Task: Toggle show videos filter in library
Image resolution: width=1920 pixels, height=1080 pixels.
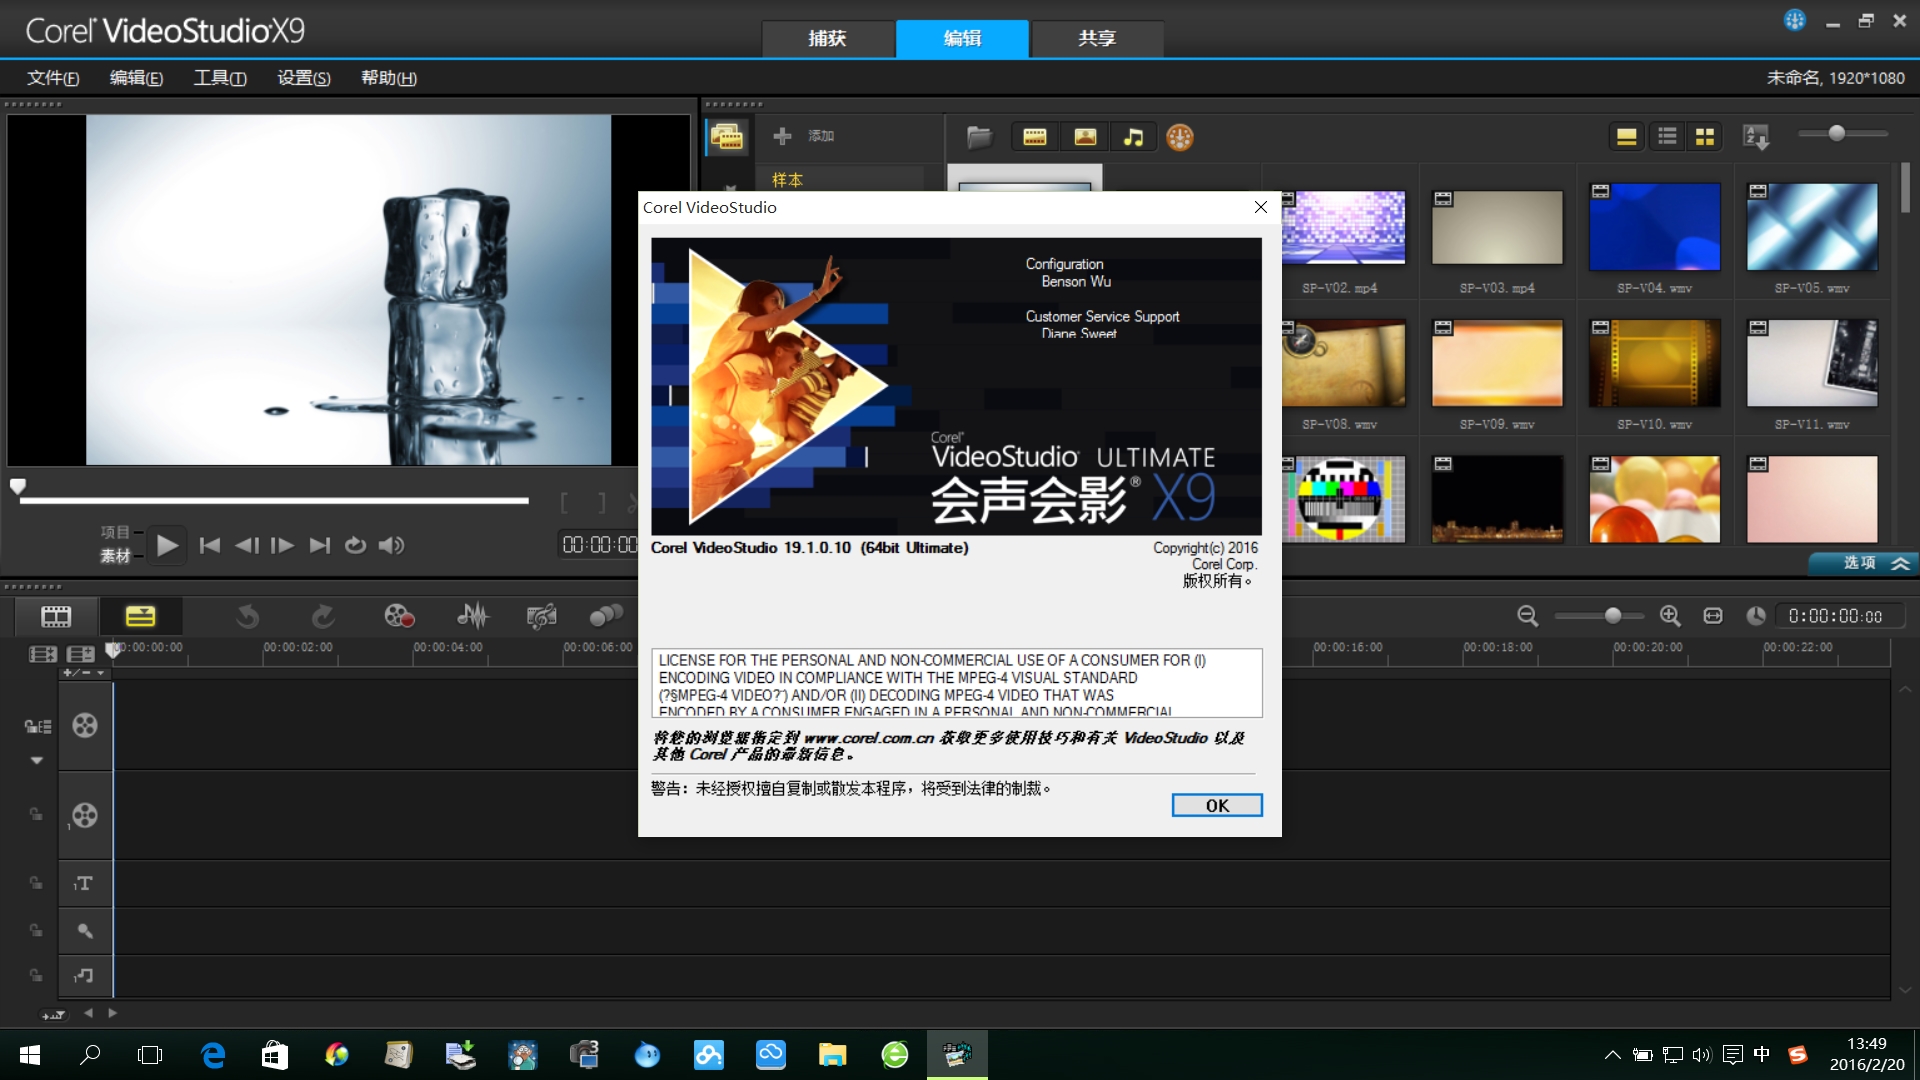Action: 1035,137
